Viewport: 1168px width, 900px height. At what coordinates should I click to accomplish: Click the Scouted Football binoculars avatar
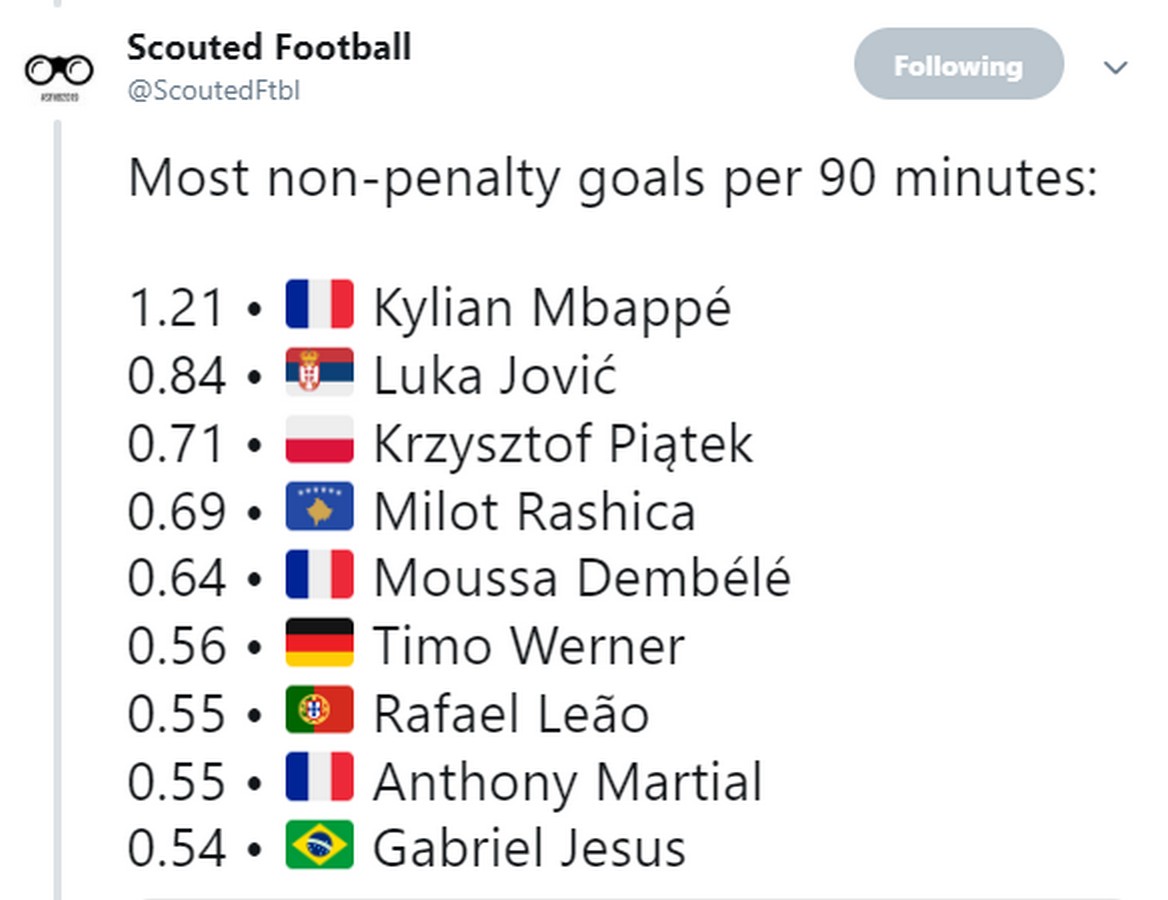(x=59, y=71)
